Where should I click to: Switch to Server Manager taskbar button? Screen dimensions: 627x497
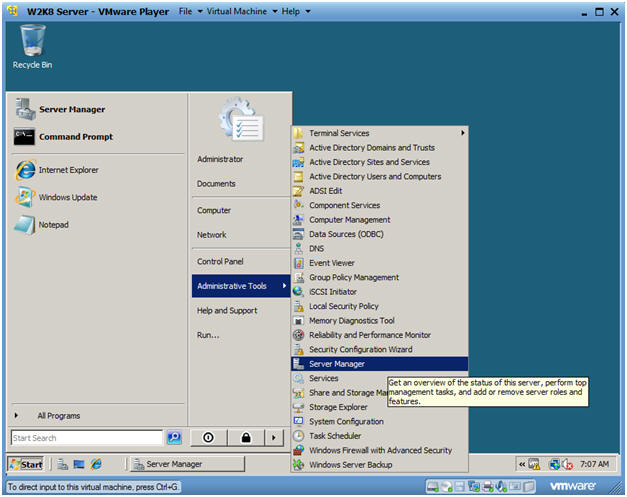pos(188,464)
